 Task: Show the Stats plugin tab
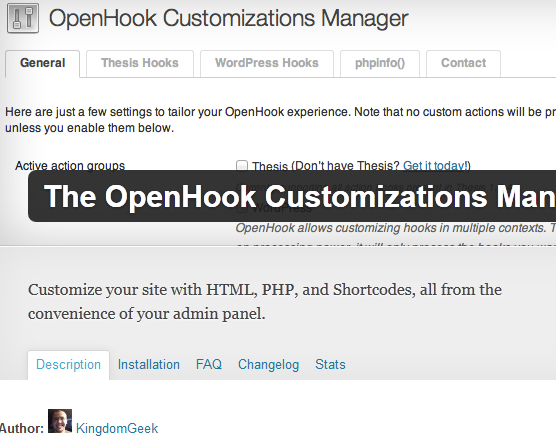(x=330, y=365)
